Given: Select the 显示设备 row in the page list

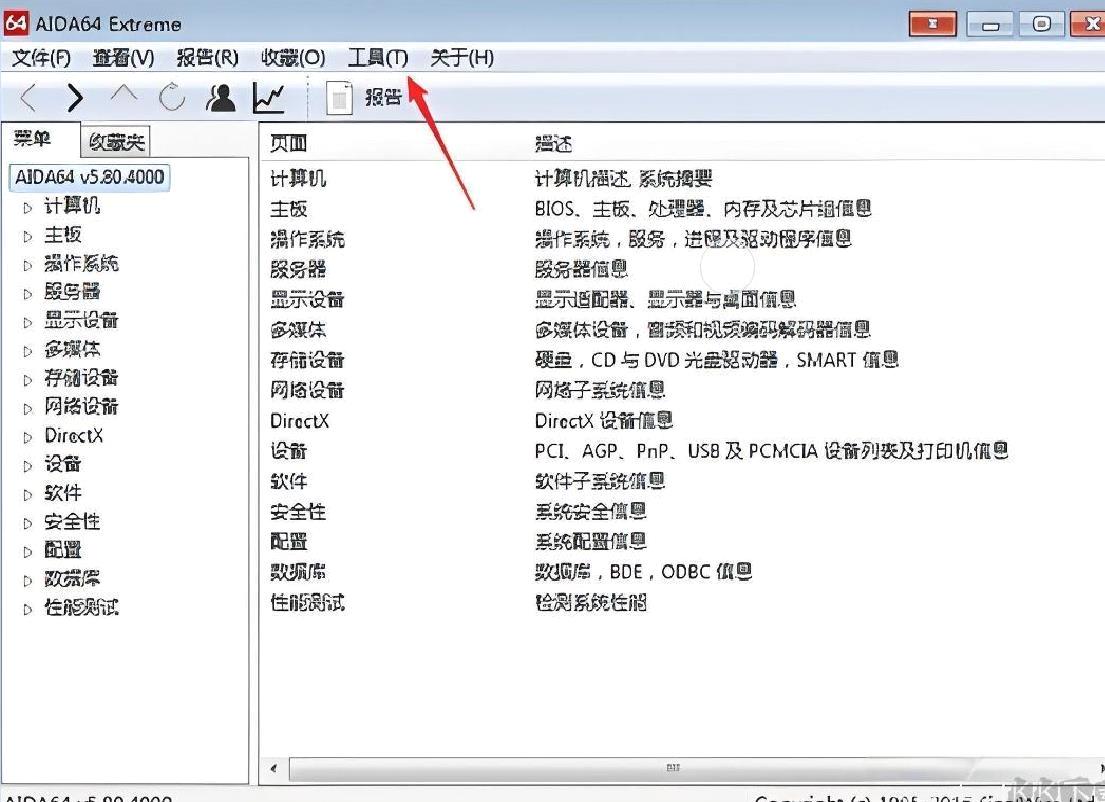Looking at the screenshot, I should (x=307, y=300).
